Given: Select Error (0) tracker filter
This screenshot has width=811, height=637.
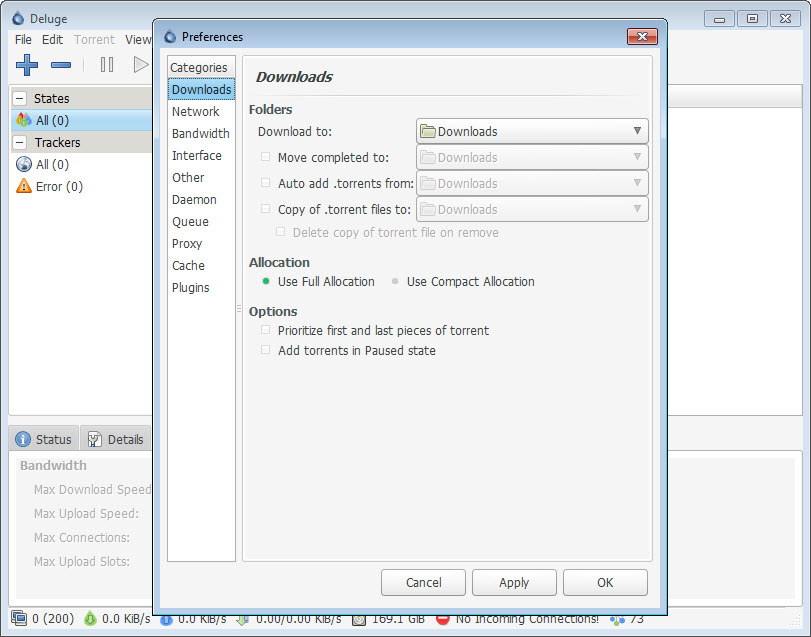Looking at the screenshot, I should [x=81, y=186].
